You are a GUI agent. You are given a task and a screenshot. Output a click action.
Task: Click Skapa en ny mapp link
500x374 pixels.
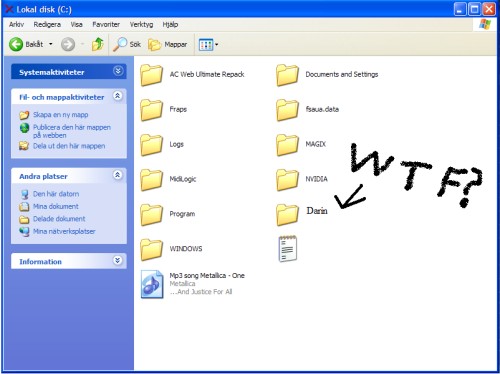point(60,115)
